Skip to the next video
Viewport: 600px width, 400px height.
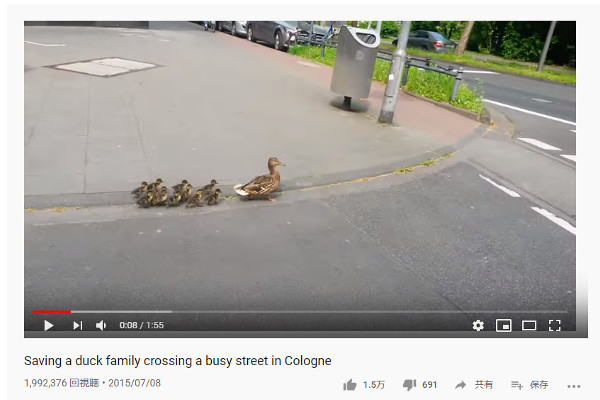pos(78,325)
